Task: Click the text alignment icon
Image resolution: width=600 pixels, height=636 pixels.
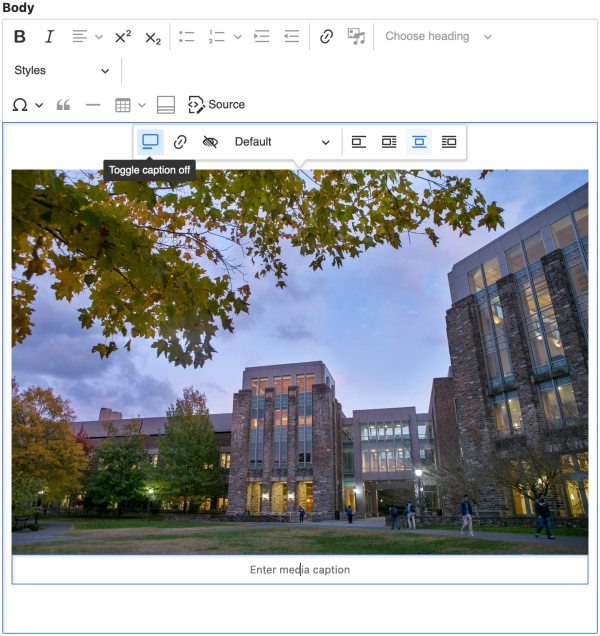Action: point(80,37)
